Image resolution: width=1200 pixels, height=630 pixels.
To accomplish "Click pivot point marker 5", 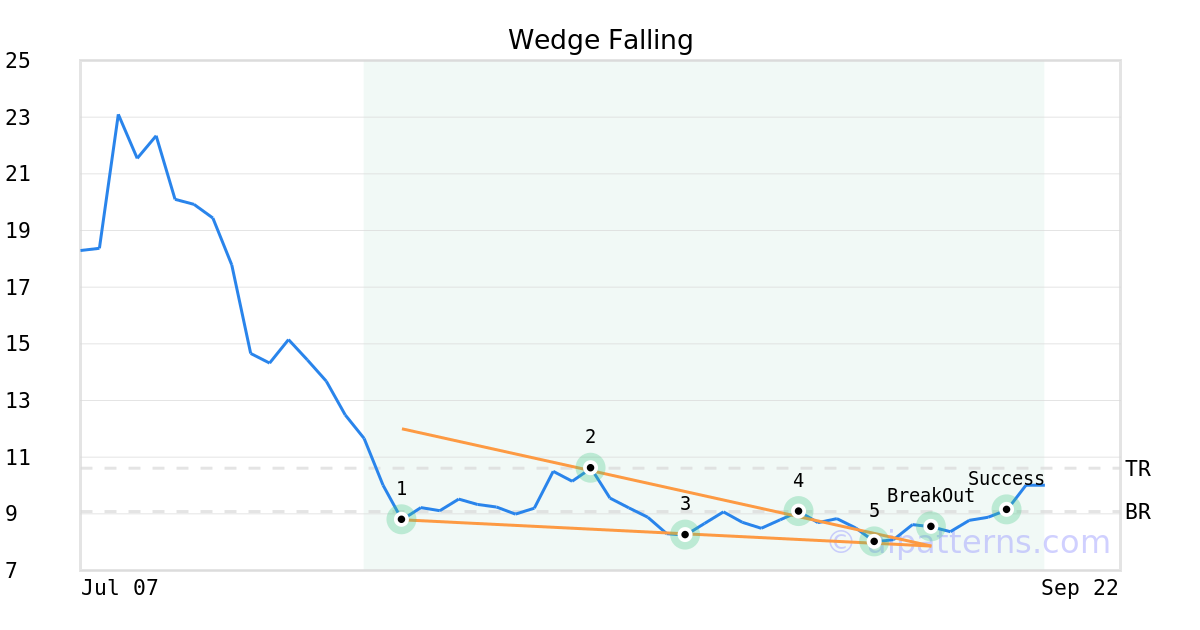I will tap(874, 541).
